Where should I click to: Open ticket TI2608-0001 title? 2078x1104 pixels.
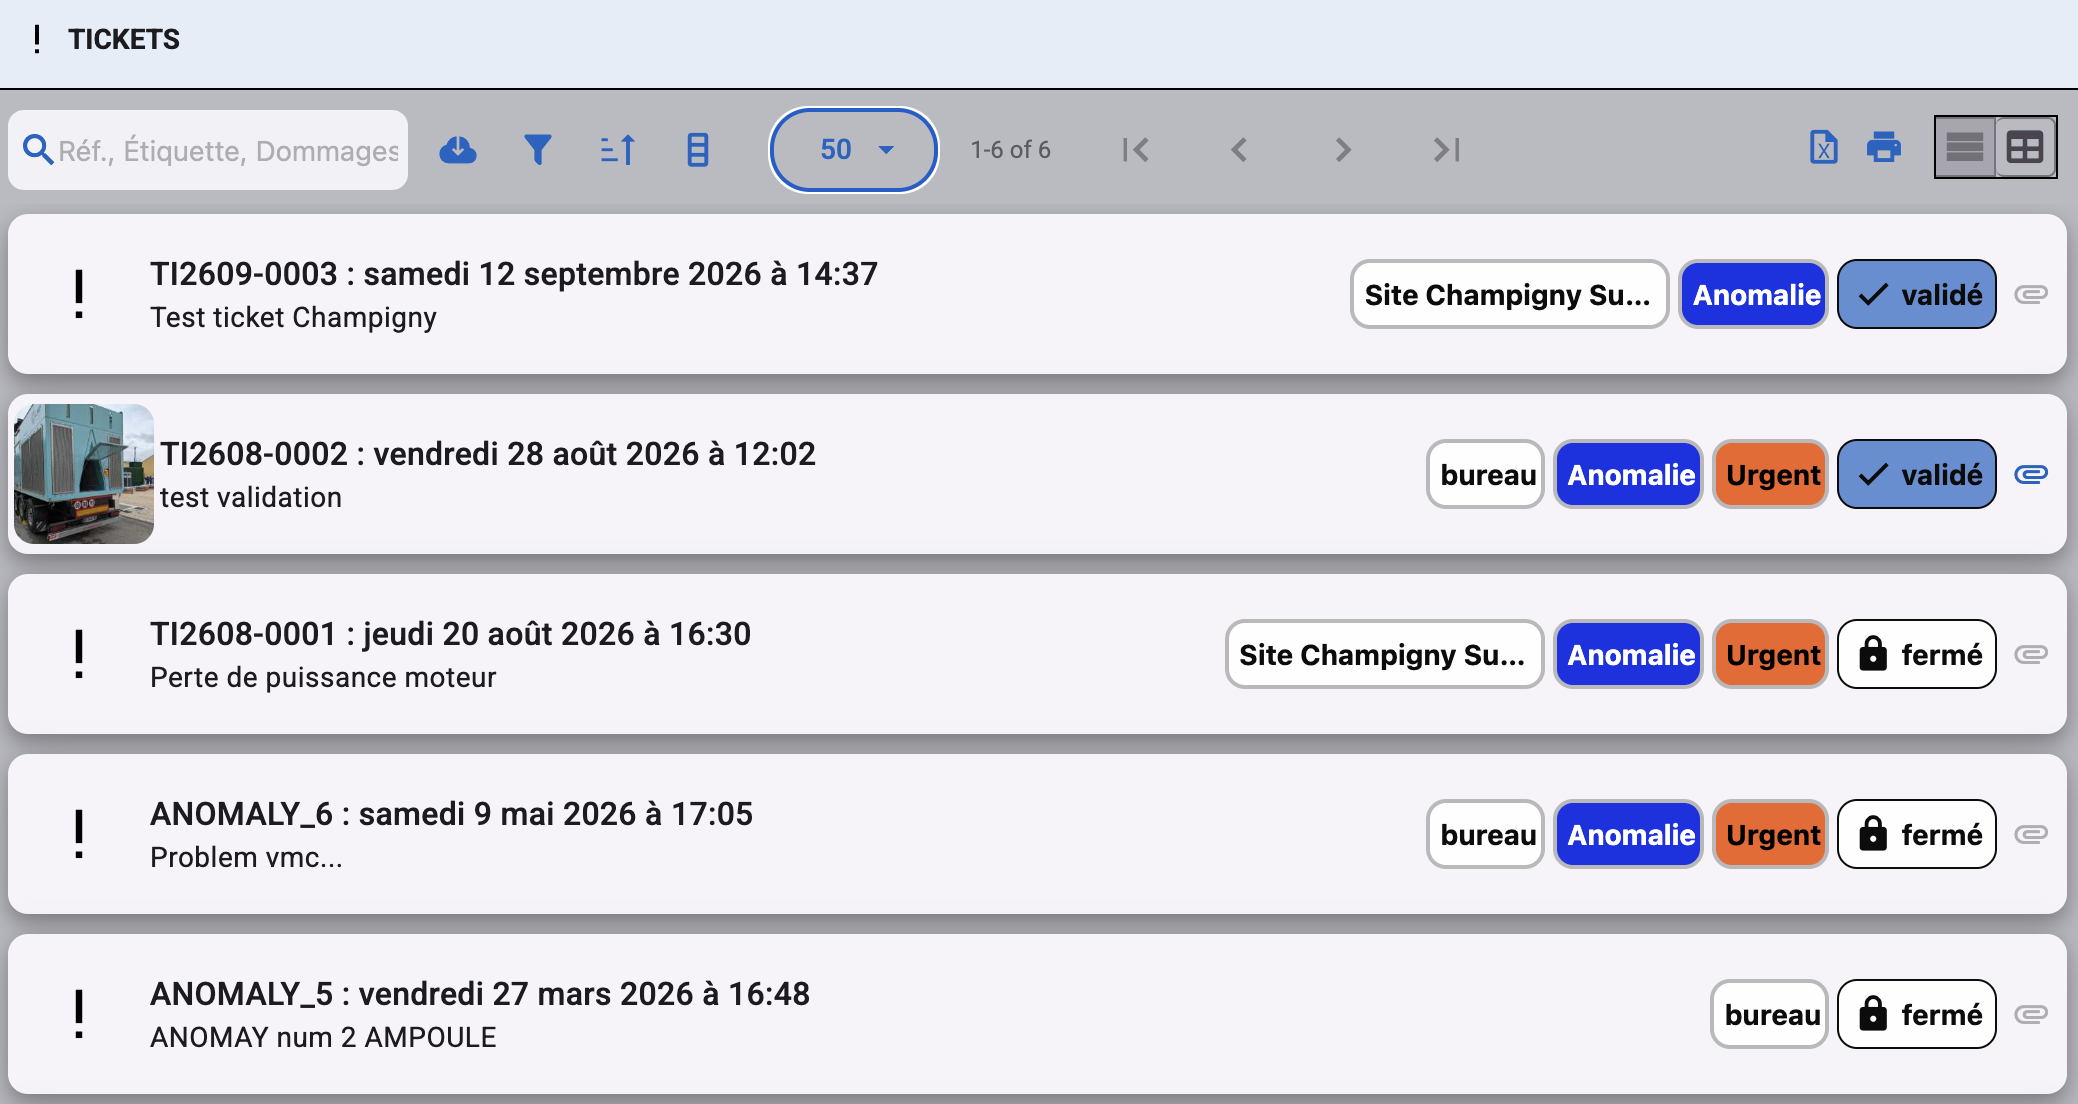[x=450, y=634]
